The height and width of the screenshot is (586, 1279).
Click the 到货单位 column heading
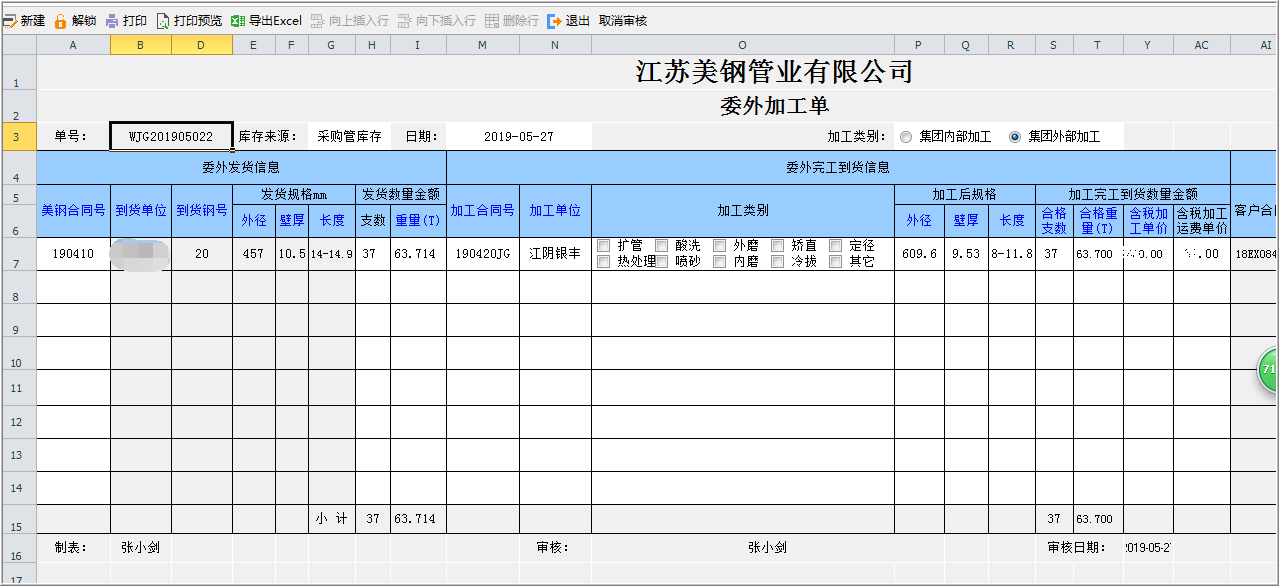tap(141, 211)
